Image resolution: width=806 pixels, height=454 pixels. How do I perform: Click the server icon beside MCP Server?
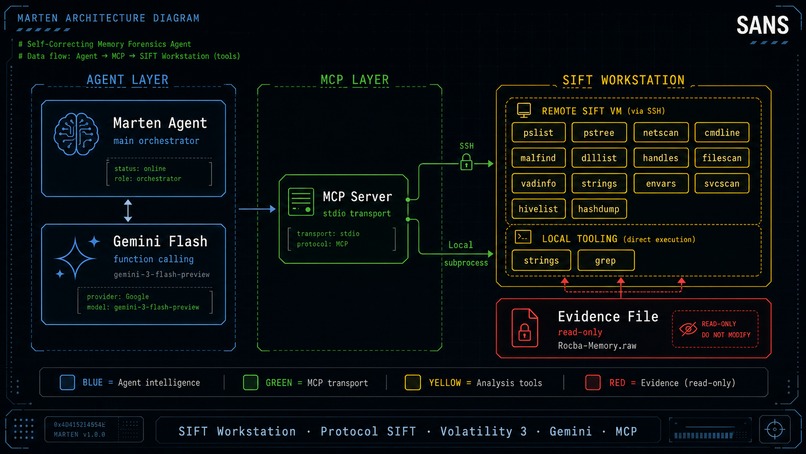[x=301, y=202]
